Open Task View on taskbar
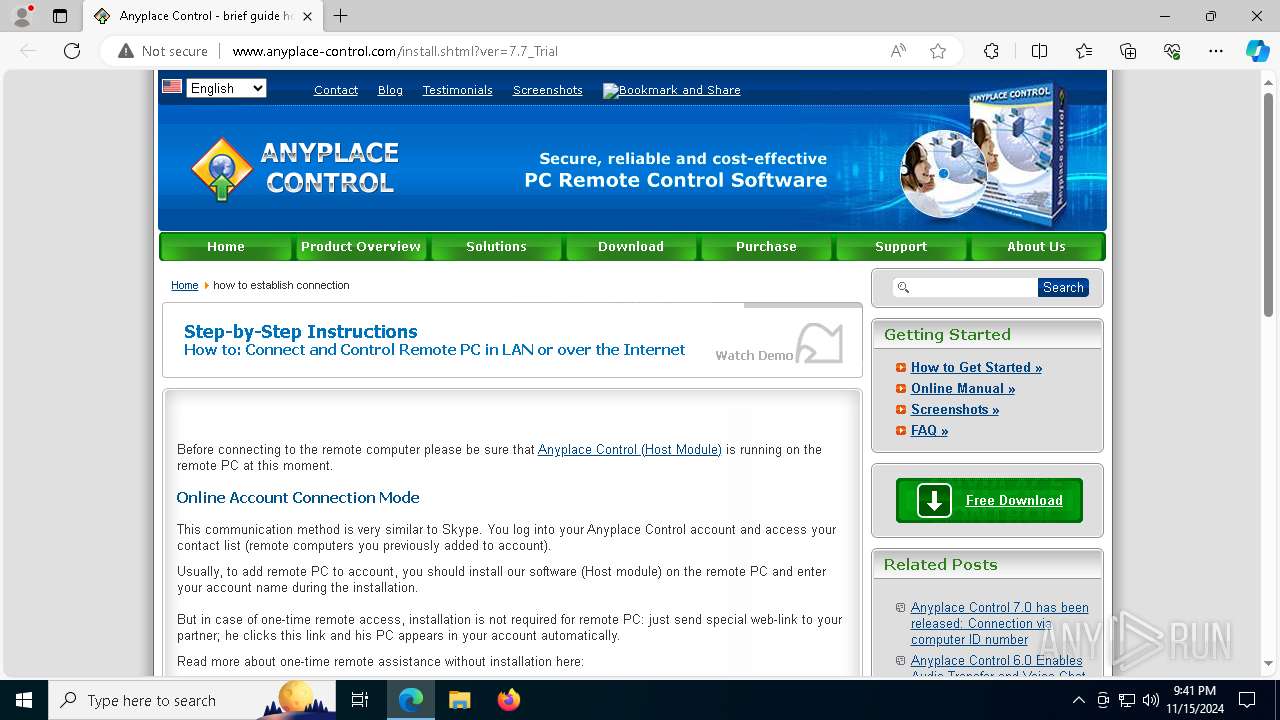Viewport: 1280px width, 720px height. coord(360,700)
